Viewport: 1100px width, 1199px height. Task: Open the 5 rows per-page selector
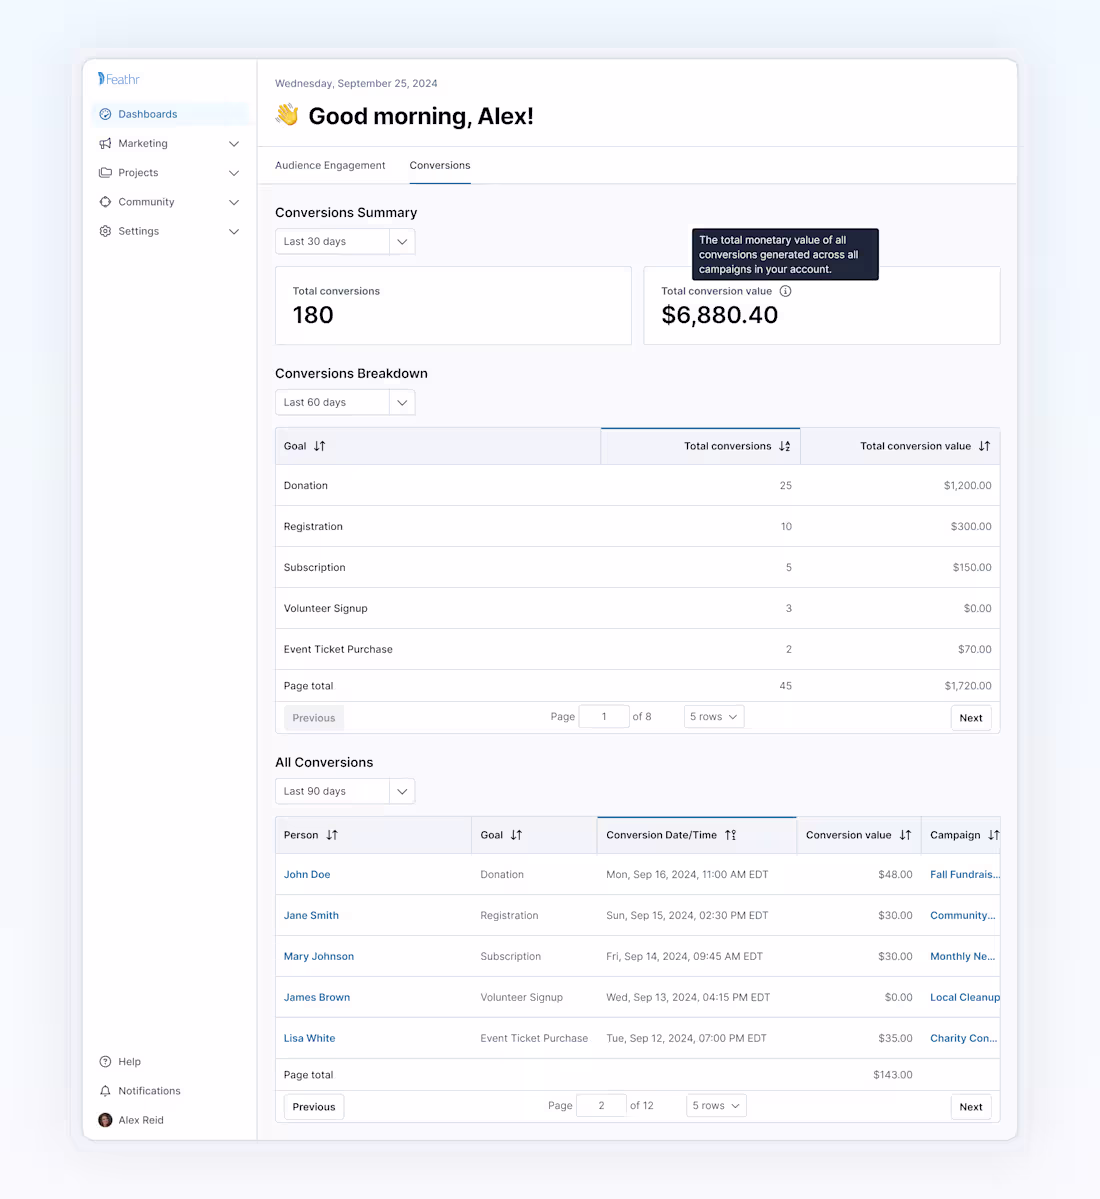click(713, 716)
